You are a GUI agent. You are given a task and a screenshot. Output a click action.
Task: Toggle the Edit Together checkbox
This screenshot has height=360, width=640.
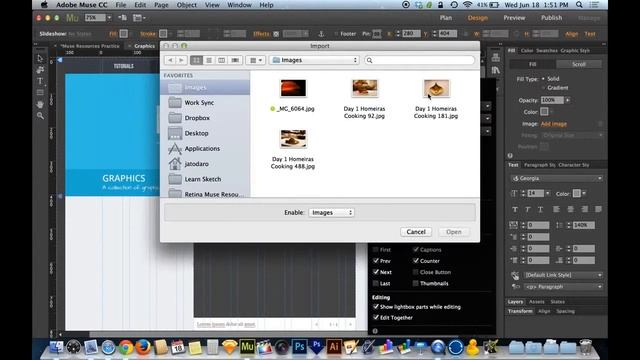point(376,317)
